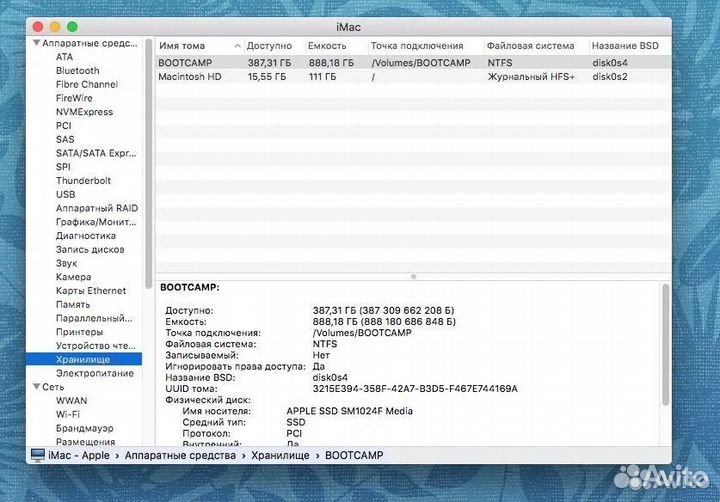
Task: Open the SATA/SATA Express entry
Action: click(x=96, y=153)
